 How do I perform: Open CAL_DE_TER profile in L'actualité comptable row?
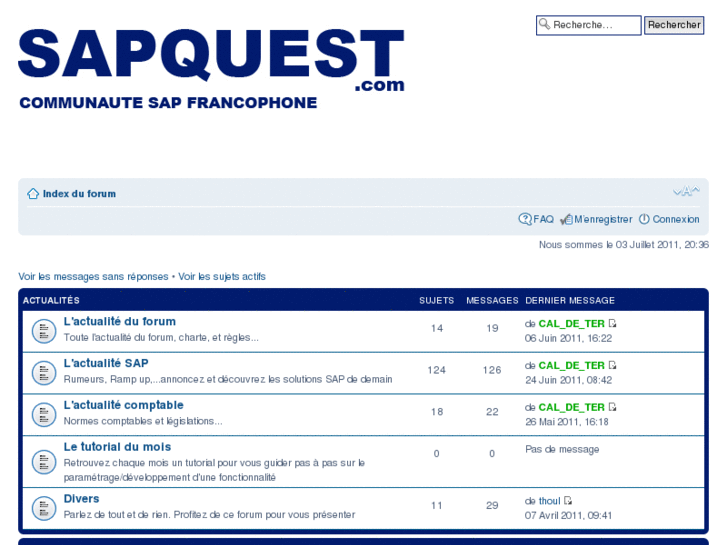coord(572,407)
